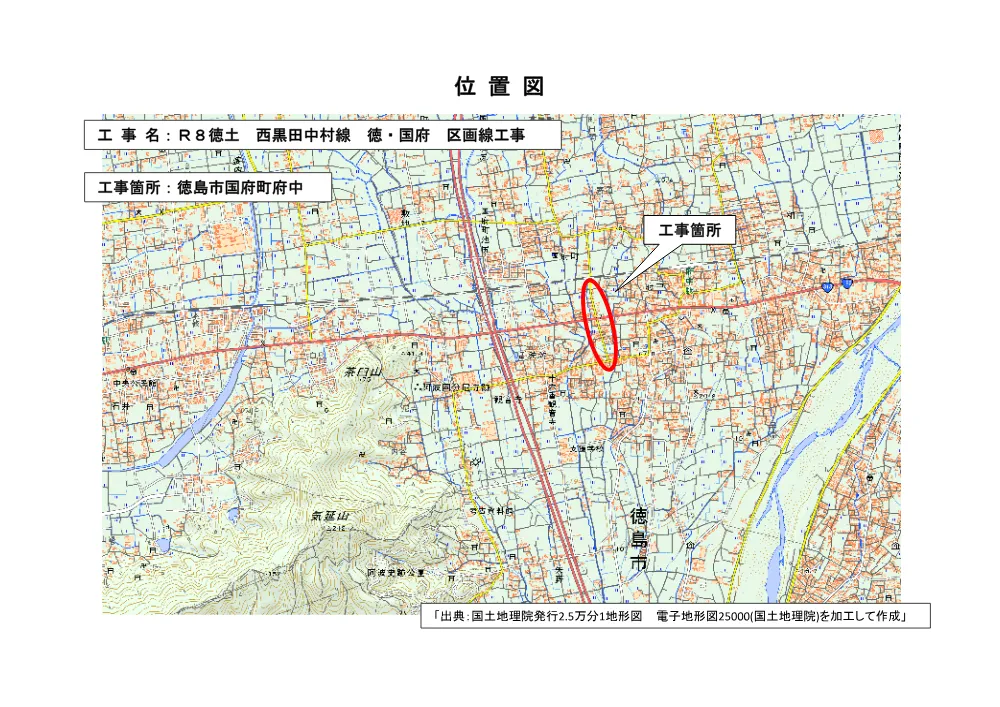Click the large 徳島市 map label
Viewport: 1000px width, 707px height.
tap(638, 539)
